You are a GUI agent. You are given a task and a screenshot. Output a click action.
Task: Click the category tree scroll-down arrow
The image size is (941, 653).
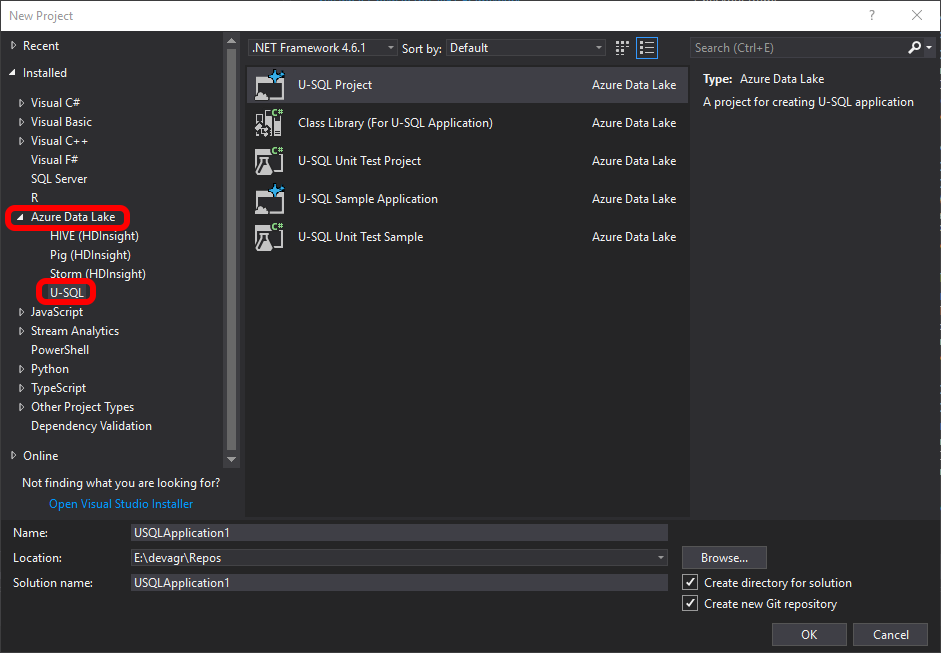click(x=231, y=460)
